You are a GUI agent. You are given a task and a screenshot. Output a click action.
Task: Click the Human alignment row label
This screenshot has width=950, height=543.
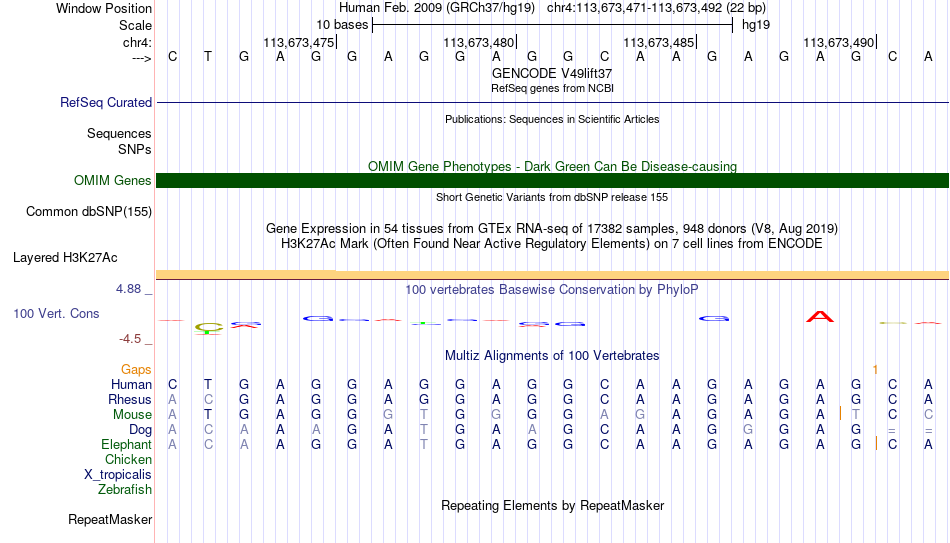pyautogui.click(x=131, y=385)
